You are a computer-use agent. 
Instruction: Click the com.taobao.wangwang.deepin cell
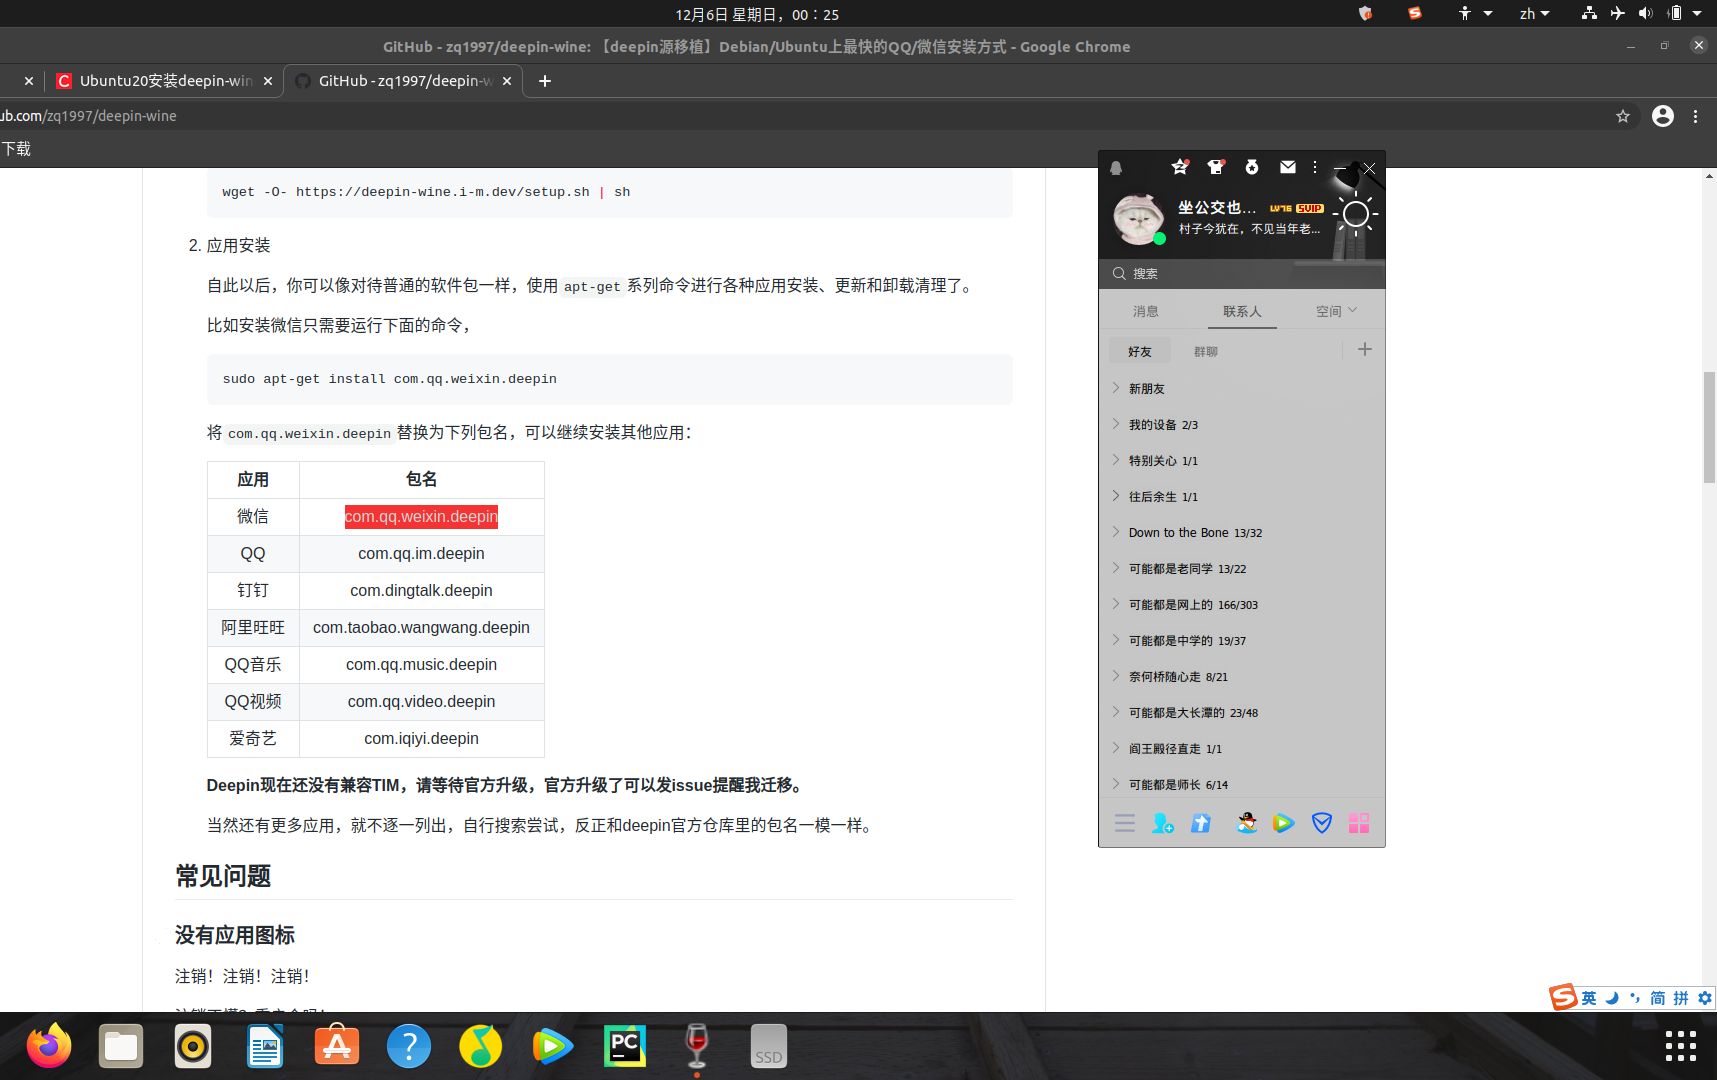(x=421, y=628)
